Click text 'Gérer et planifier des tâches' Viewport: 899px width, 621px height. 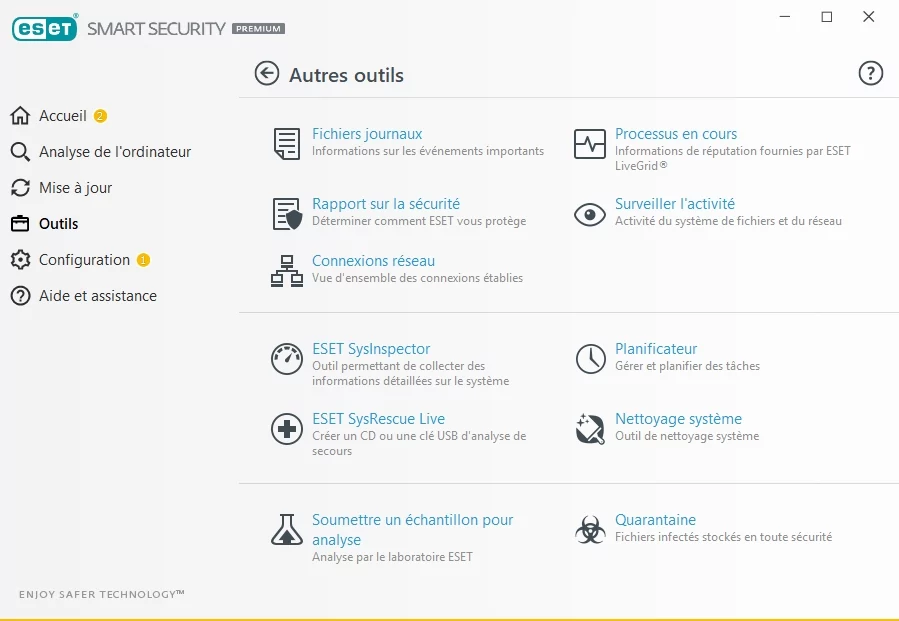[x=687, y=366]
